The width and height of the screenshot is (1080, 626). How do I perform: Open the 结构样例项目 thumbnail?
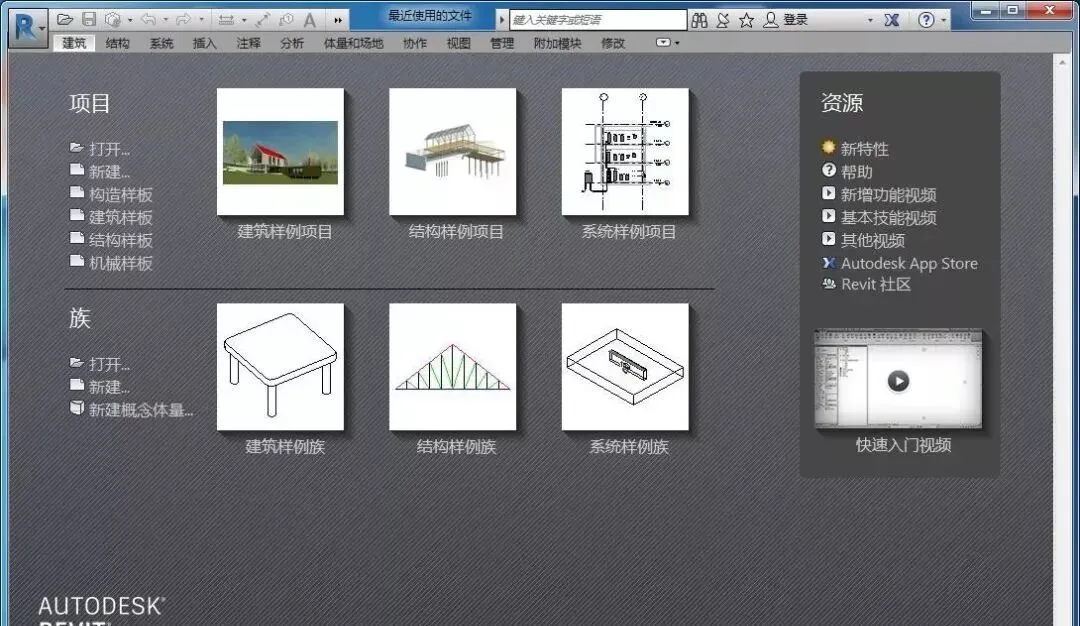pyautogui.click(x=453, y=152)
